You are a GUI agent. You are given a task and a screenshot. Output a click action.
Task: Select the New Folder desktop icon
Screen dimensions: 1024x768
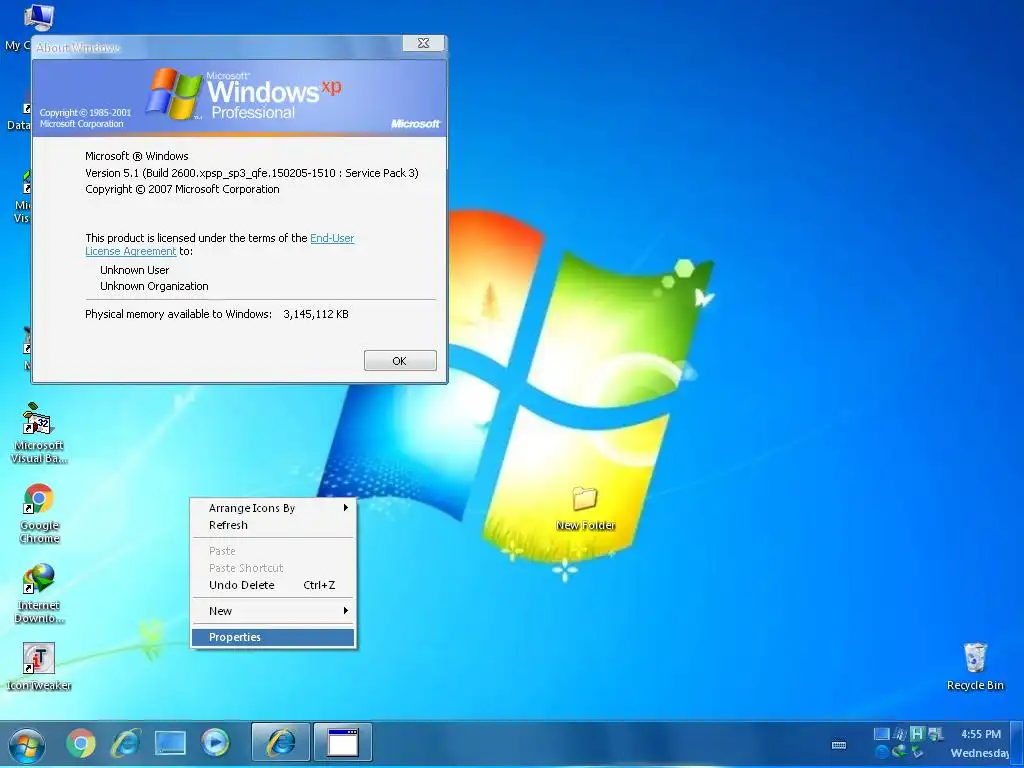pos(585,509)
